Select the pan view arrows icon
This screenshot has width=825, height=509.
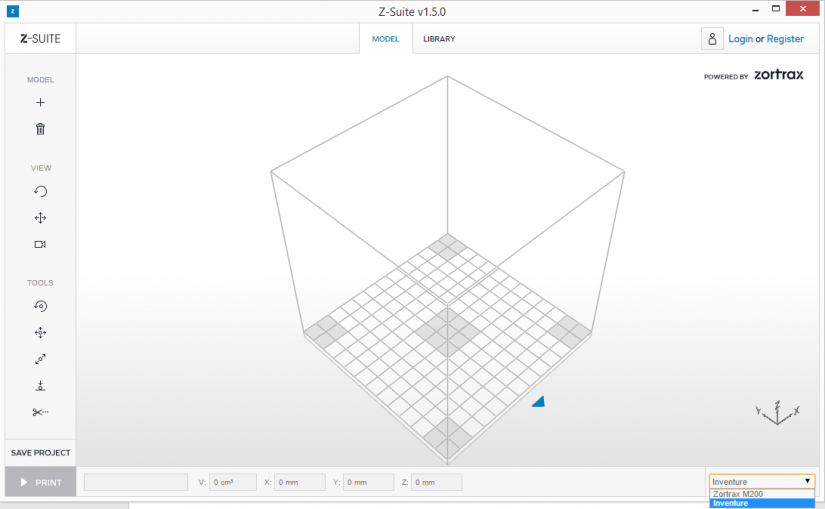click(x=41, y=218)
